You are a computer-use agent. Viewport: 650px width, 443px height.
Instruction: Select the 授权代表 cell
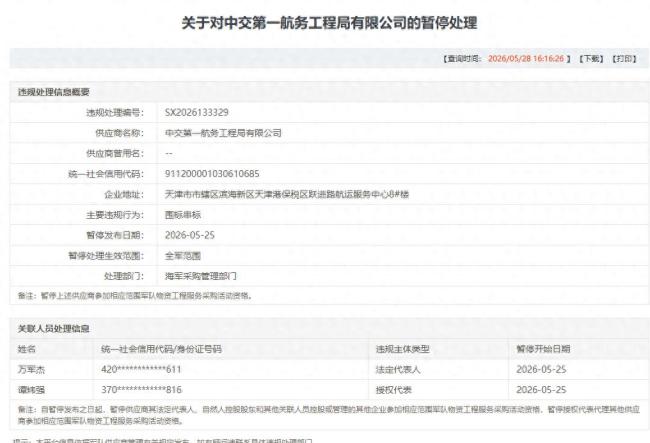tap(393, 390)
